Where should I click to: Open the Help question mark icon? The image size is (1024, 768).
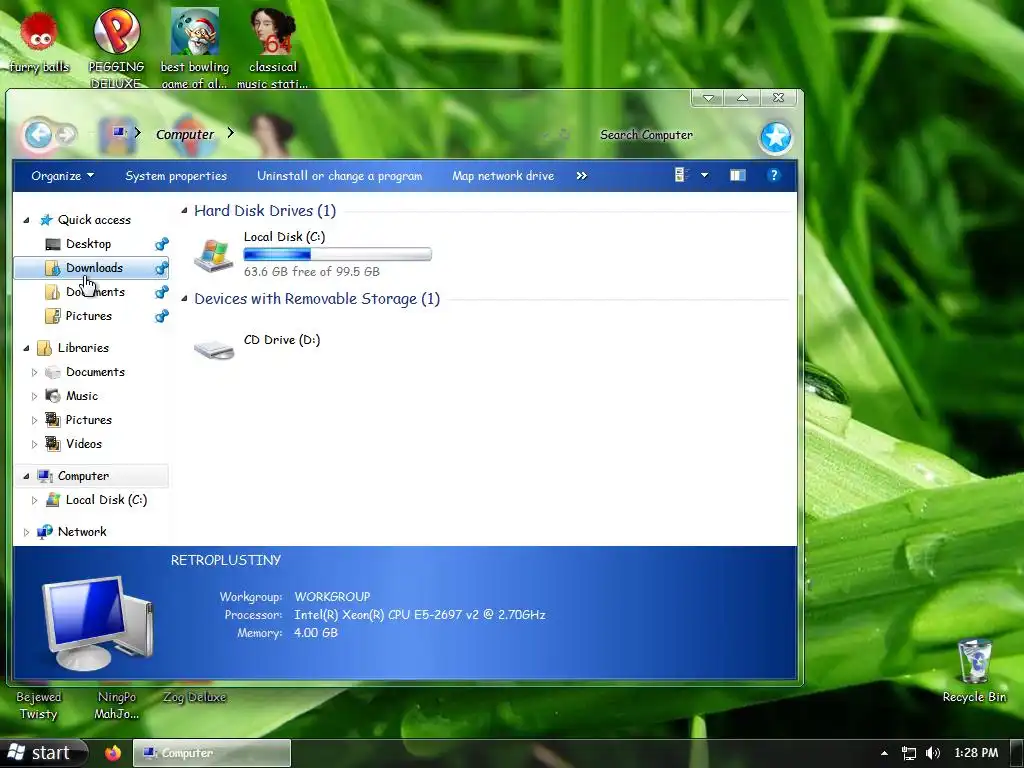pyautogui.click(x=774, y=175)
